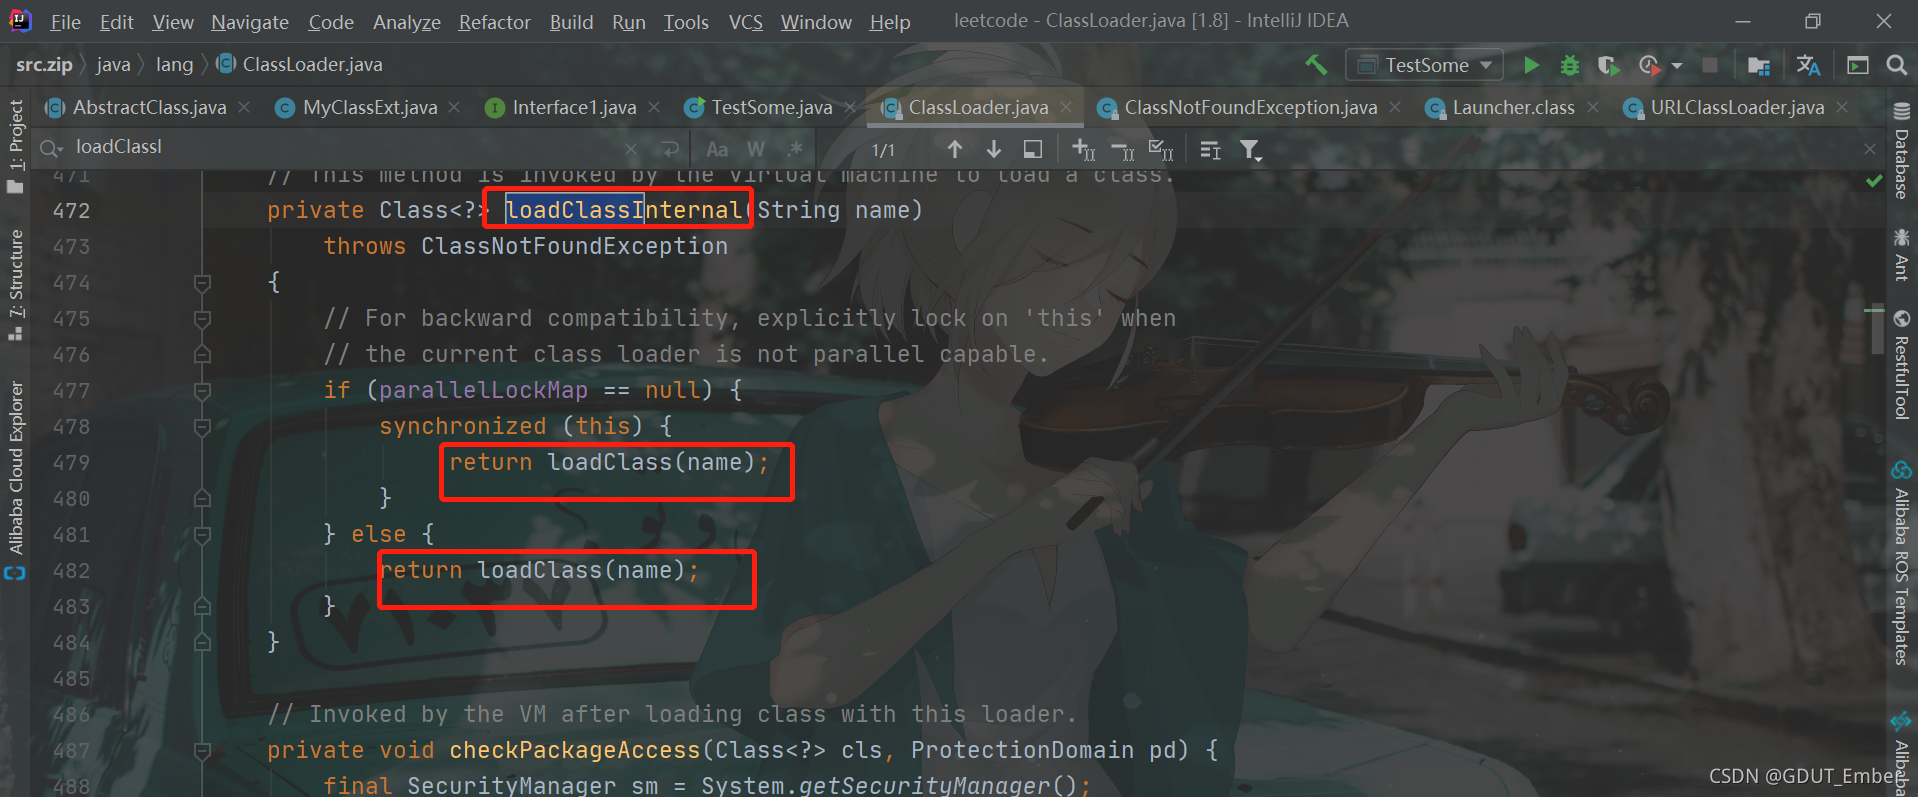1918x797 pixels.
Task: Click Unselect Occurrence icon in find bar
Action: [x=1123, y=149]
